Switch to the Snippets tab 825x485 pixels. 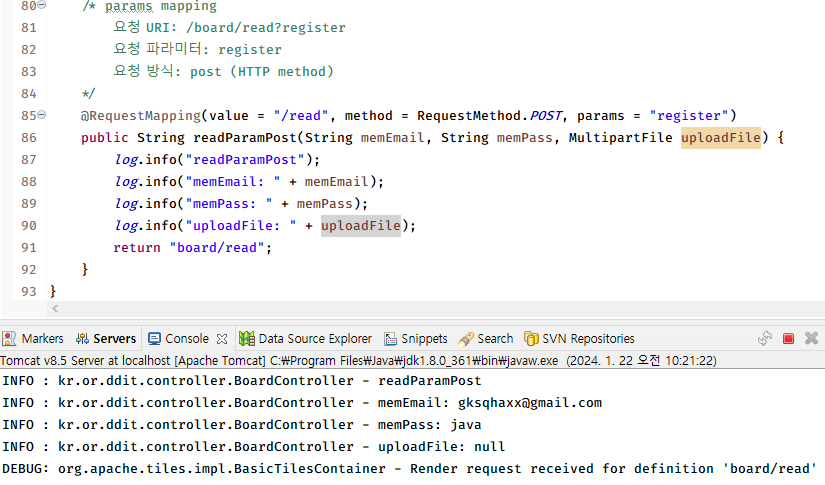point(416,339)
